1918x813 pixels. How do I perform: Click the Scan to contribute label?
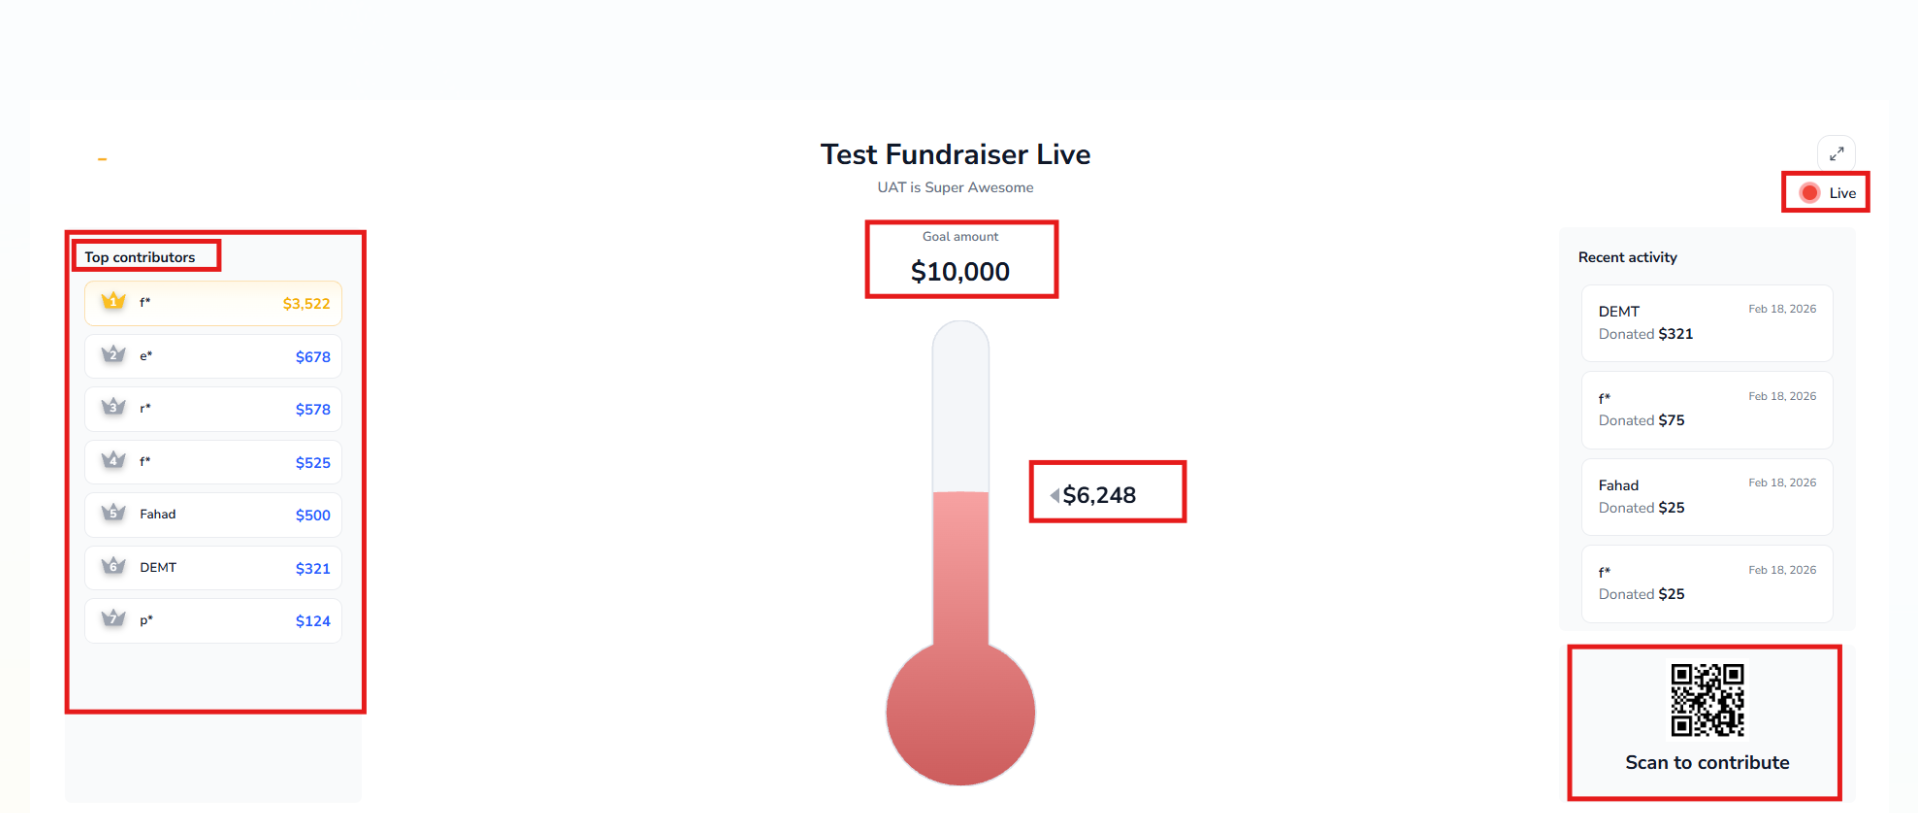click(1707, 763)
